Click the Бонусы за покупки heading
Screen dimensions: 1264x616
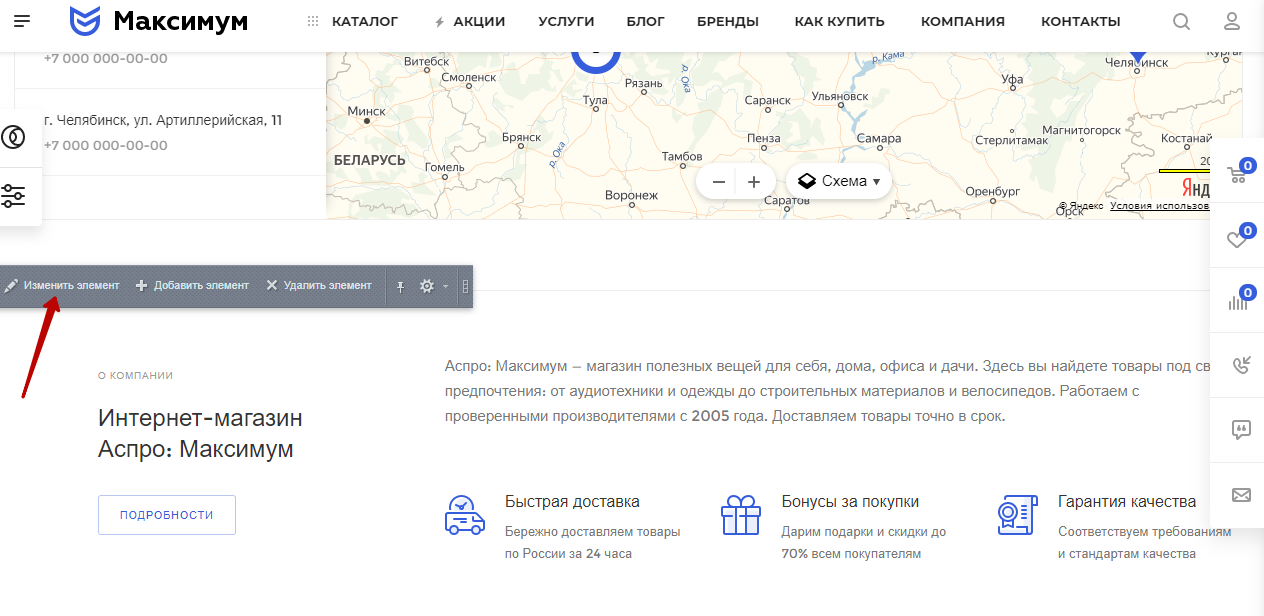pos(850,501)
